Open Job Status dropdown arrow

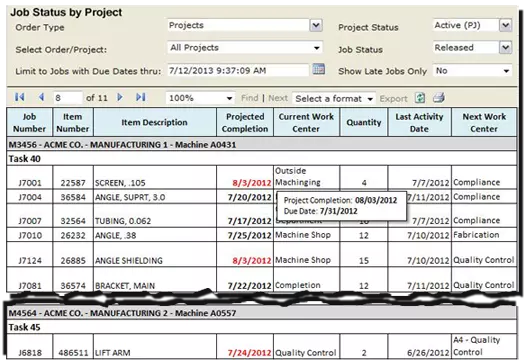[x=506, y=48]
